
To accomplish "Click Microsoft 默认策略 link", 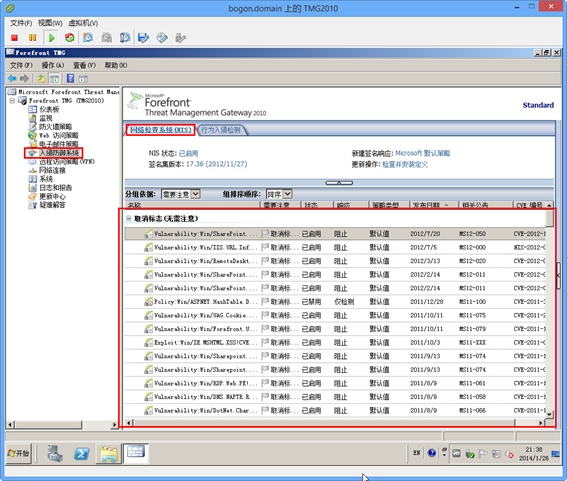I will (423, 153).
